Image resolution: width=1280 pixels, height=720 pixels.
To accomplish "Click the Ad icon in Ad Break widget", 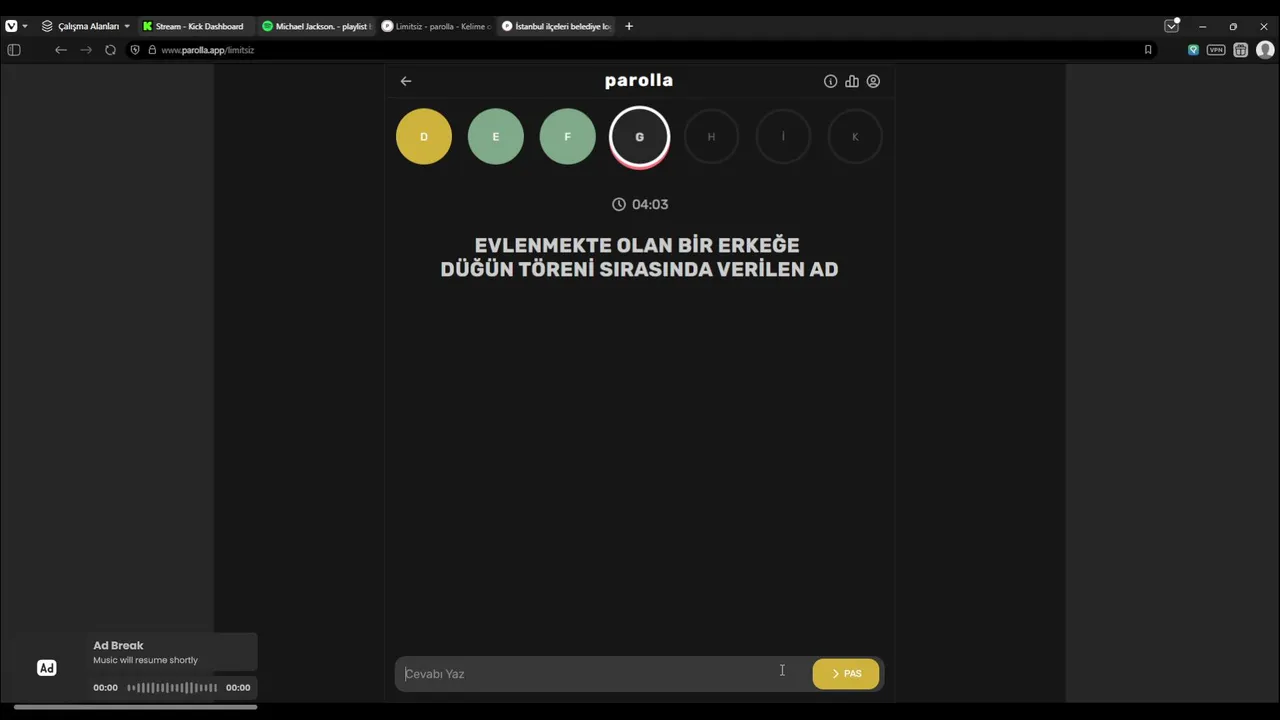I will (47, 668).
